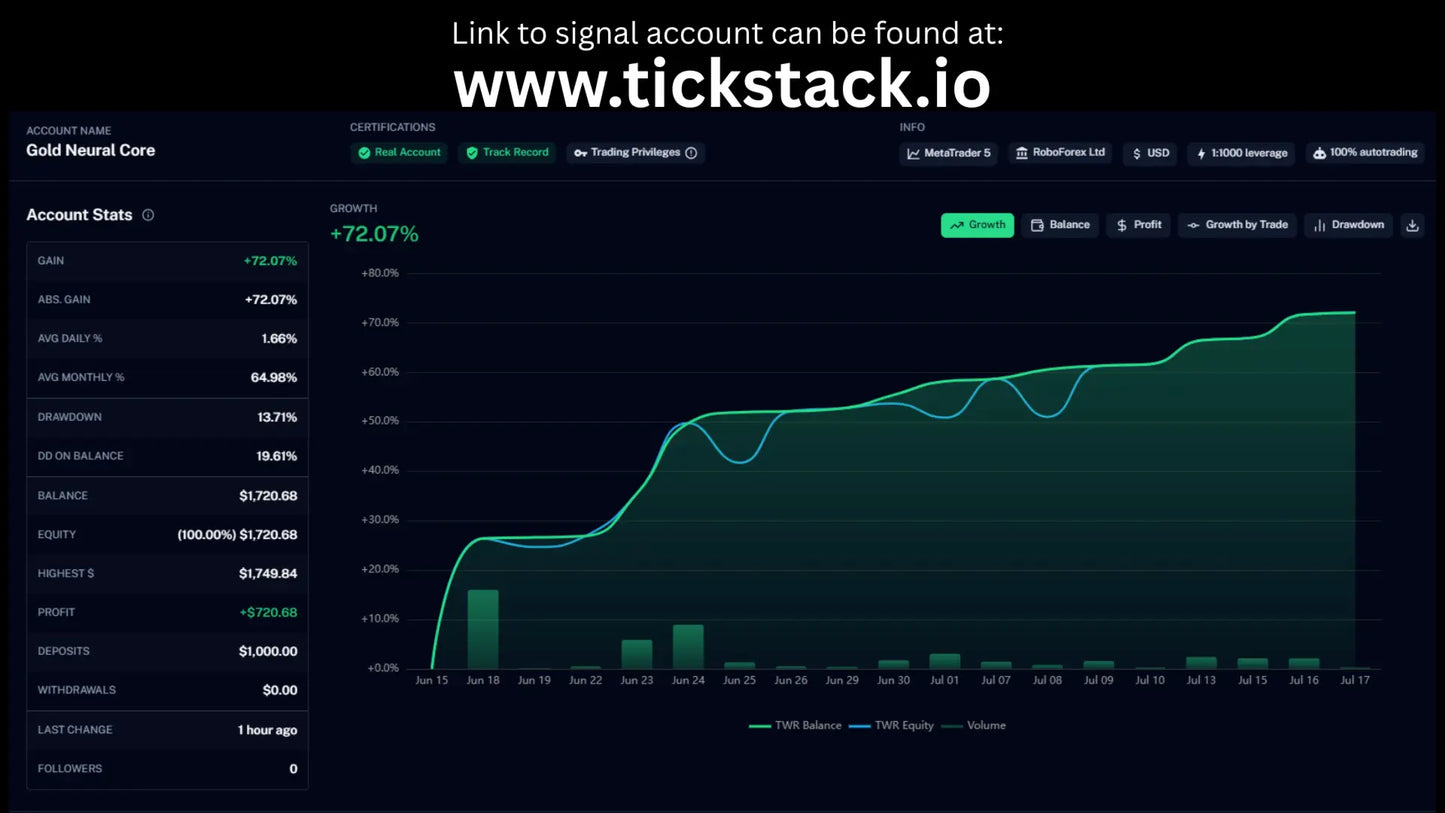Image resolution: width=1445 pixels, height=813 pixels.
Task: Click the RoboForex Ltd broker badge
Action: tap(1060, 153)
